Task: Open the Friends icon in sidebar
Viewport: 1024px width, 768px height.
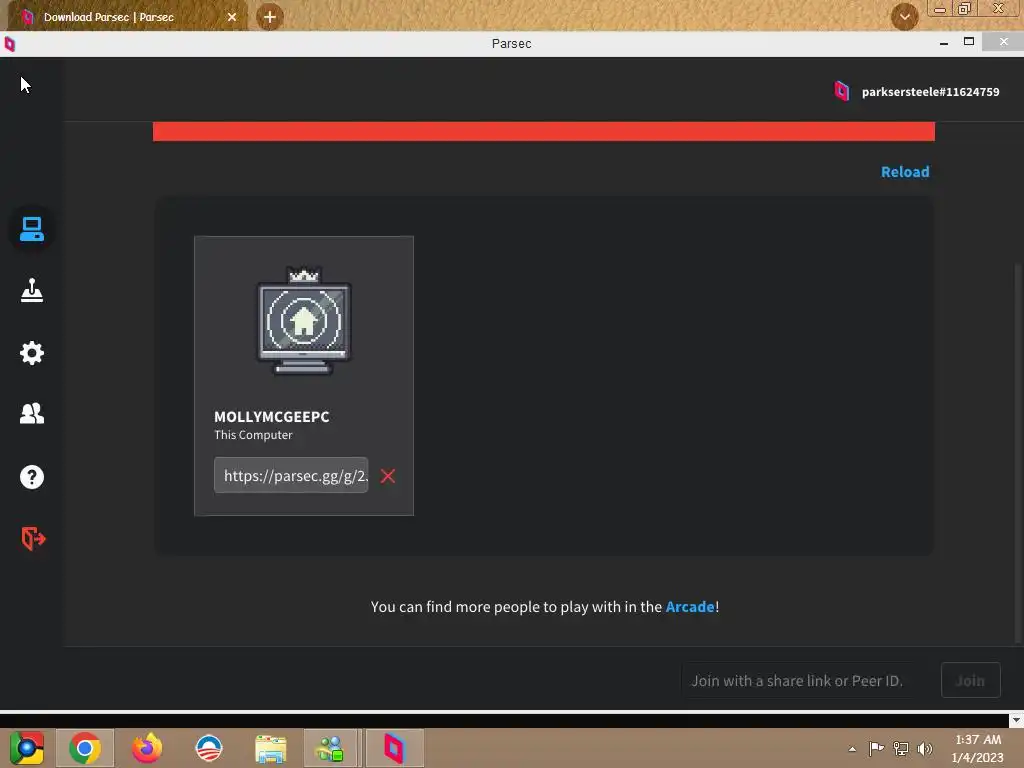Action: (31, 413)
